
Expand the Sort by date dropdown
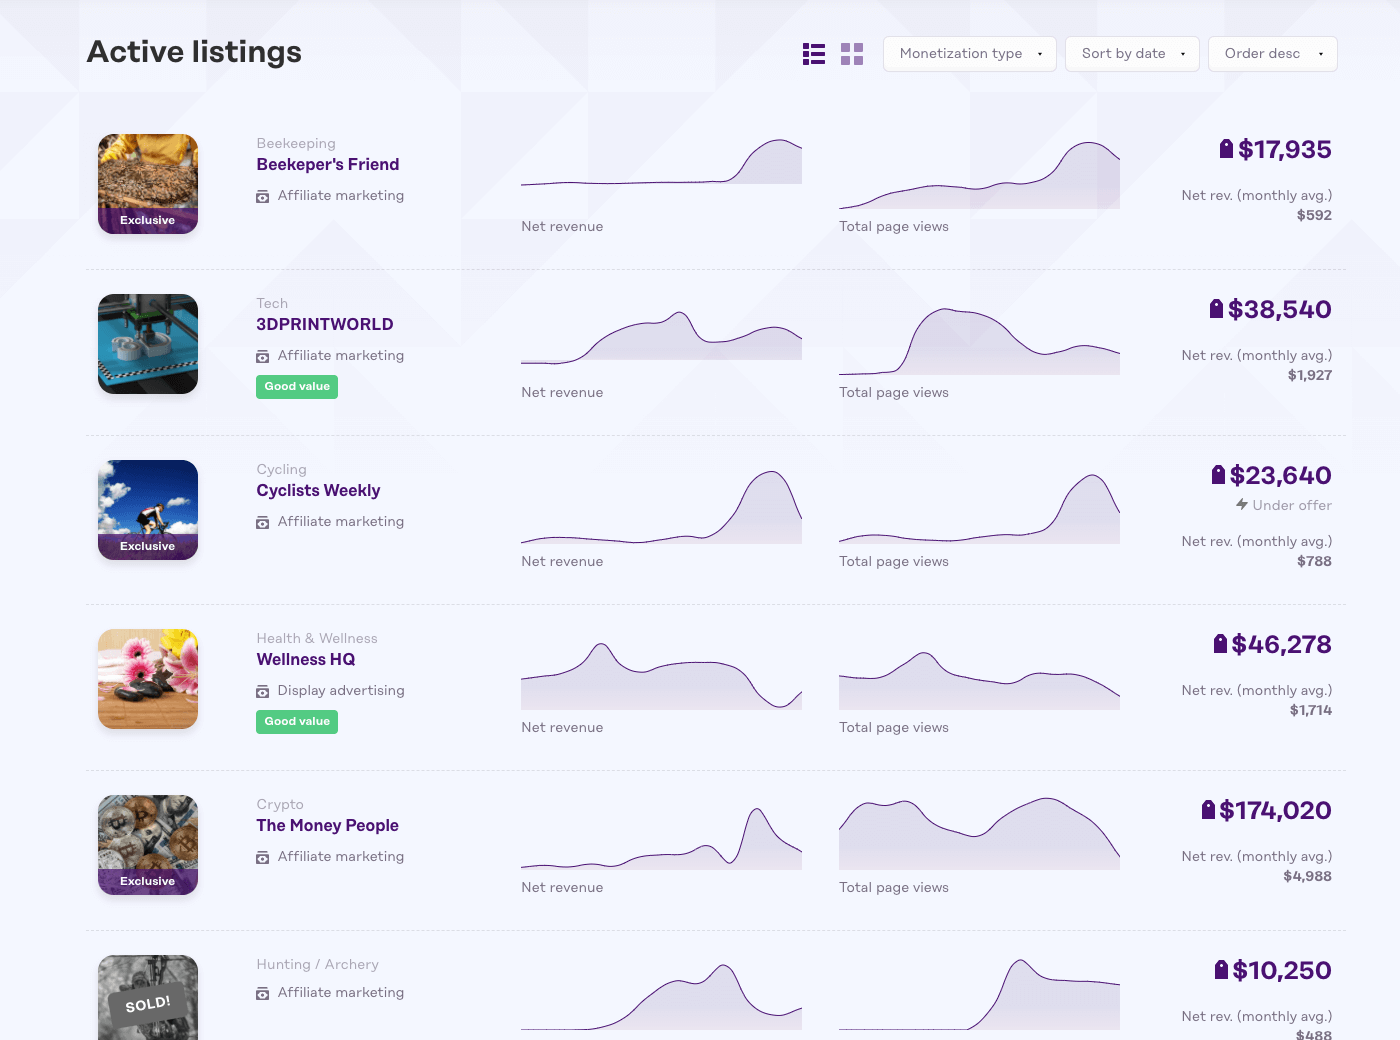click(x=1132, y=54)
